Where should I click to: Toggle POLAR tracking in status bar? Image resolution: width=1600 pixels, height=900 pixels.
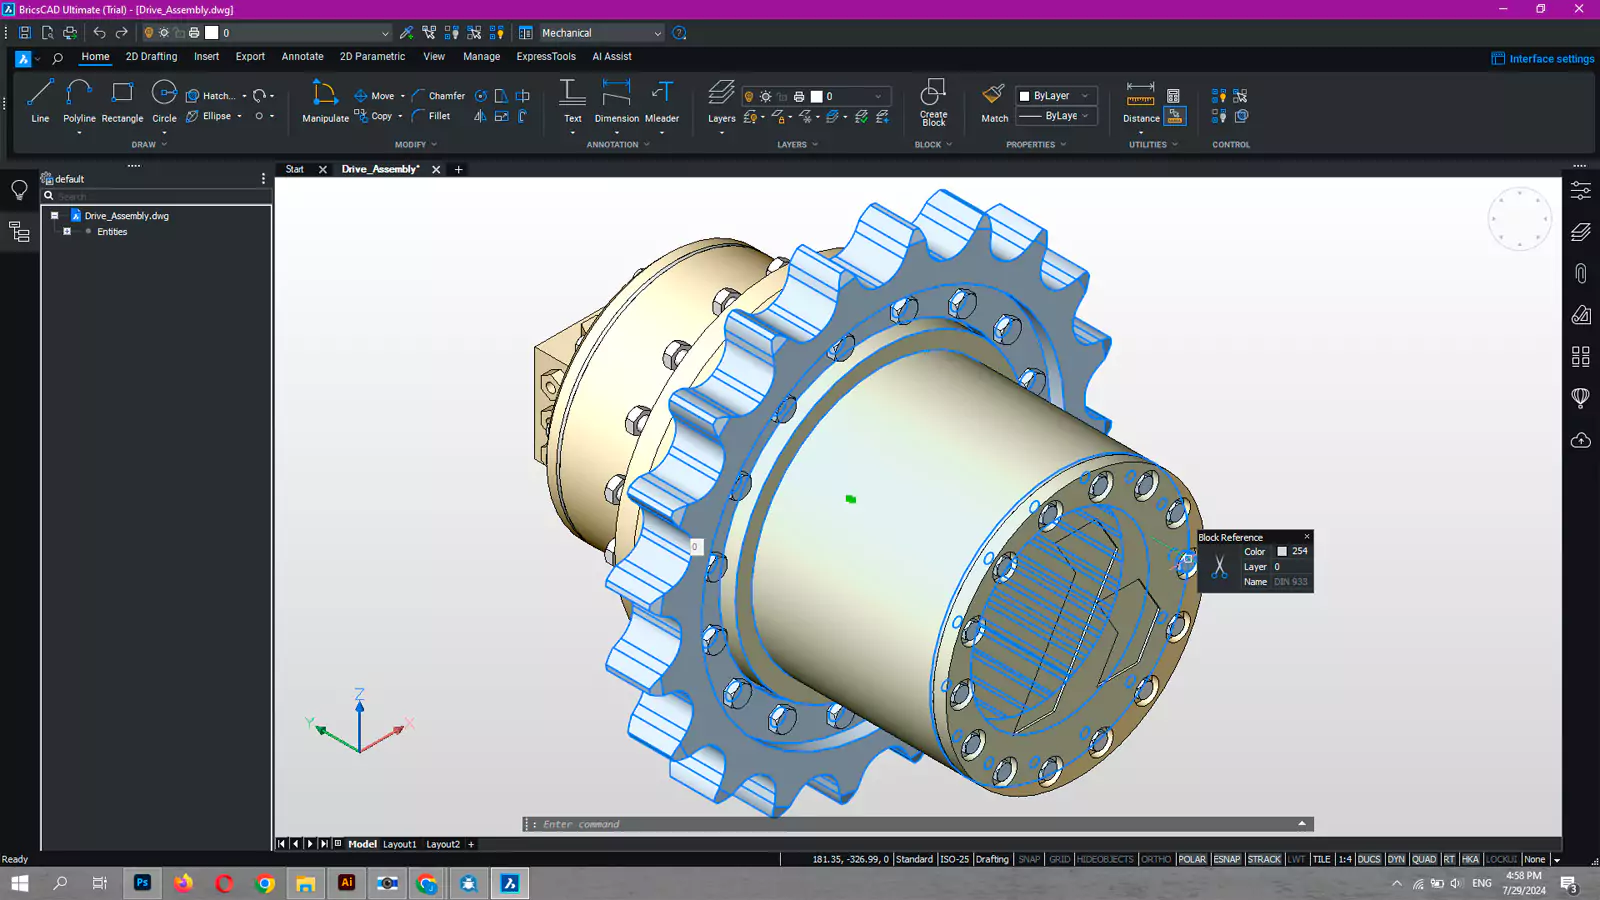pos(1192,859)
